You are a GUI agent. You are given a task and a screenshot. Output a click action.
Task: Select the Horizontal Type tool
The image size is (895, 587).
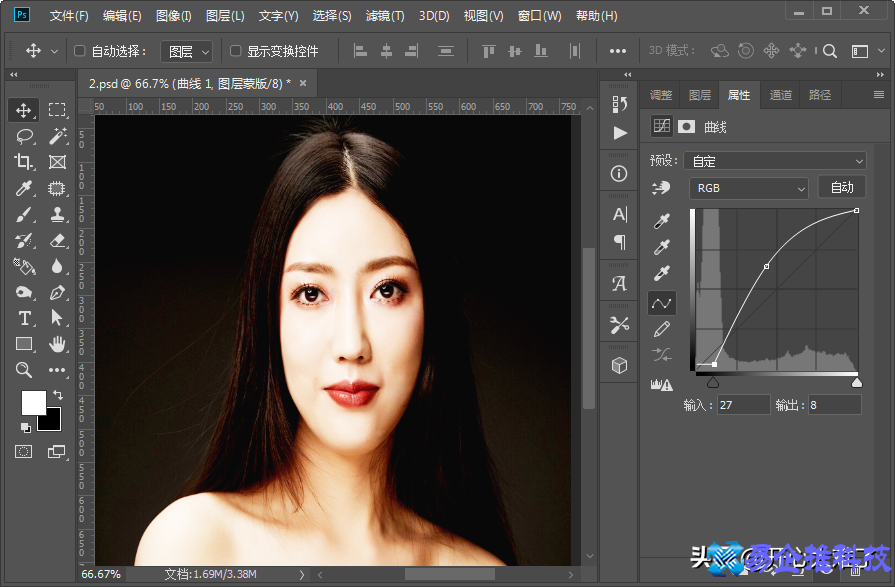click(25, 318)
